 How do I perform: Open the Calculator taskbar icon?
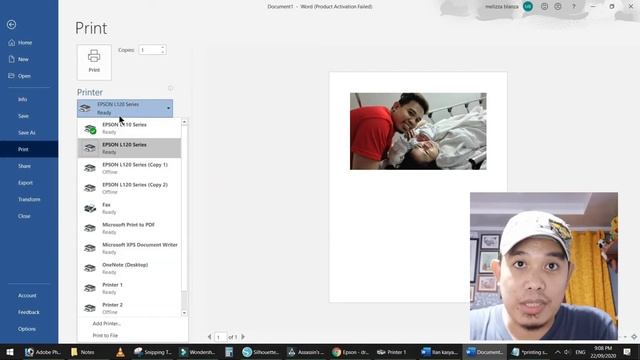point(229,352)
